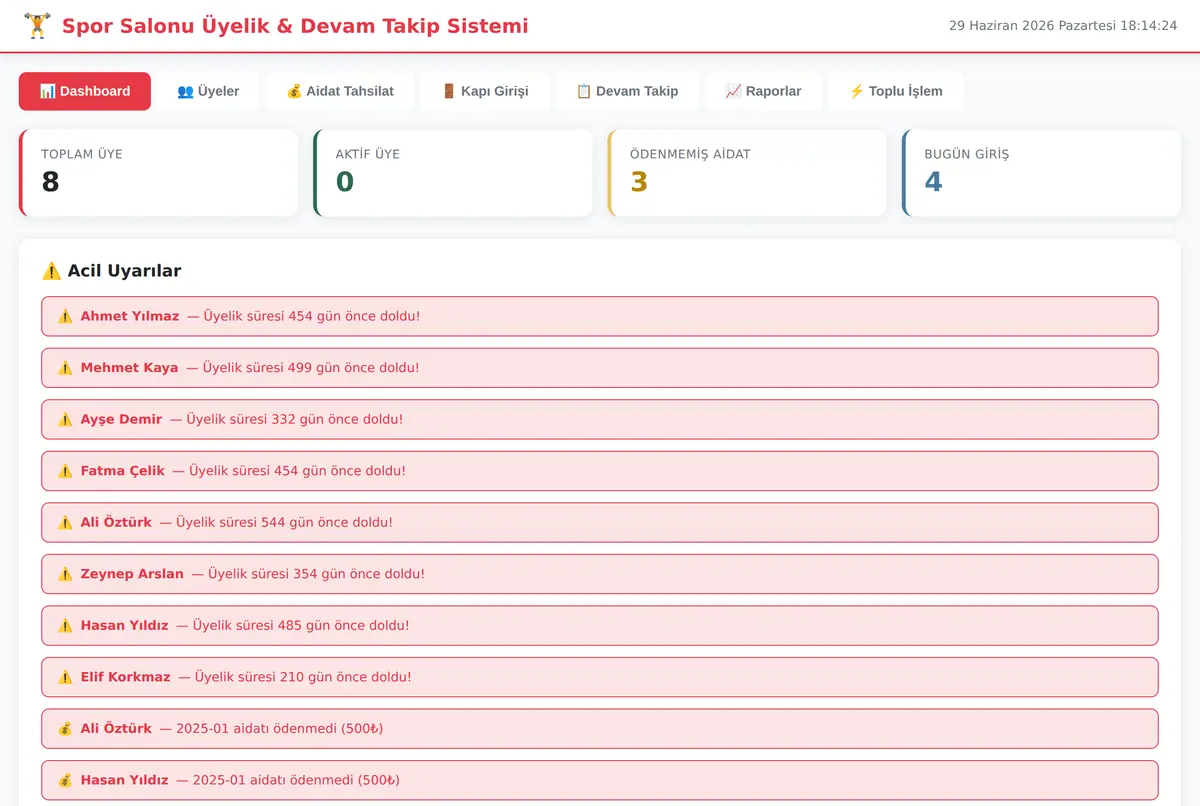Click warning icon on Ali Öztürk expiry alert
This screenshot has height=806, width=1200.
coord(65,522)
